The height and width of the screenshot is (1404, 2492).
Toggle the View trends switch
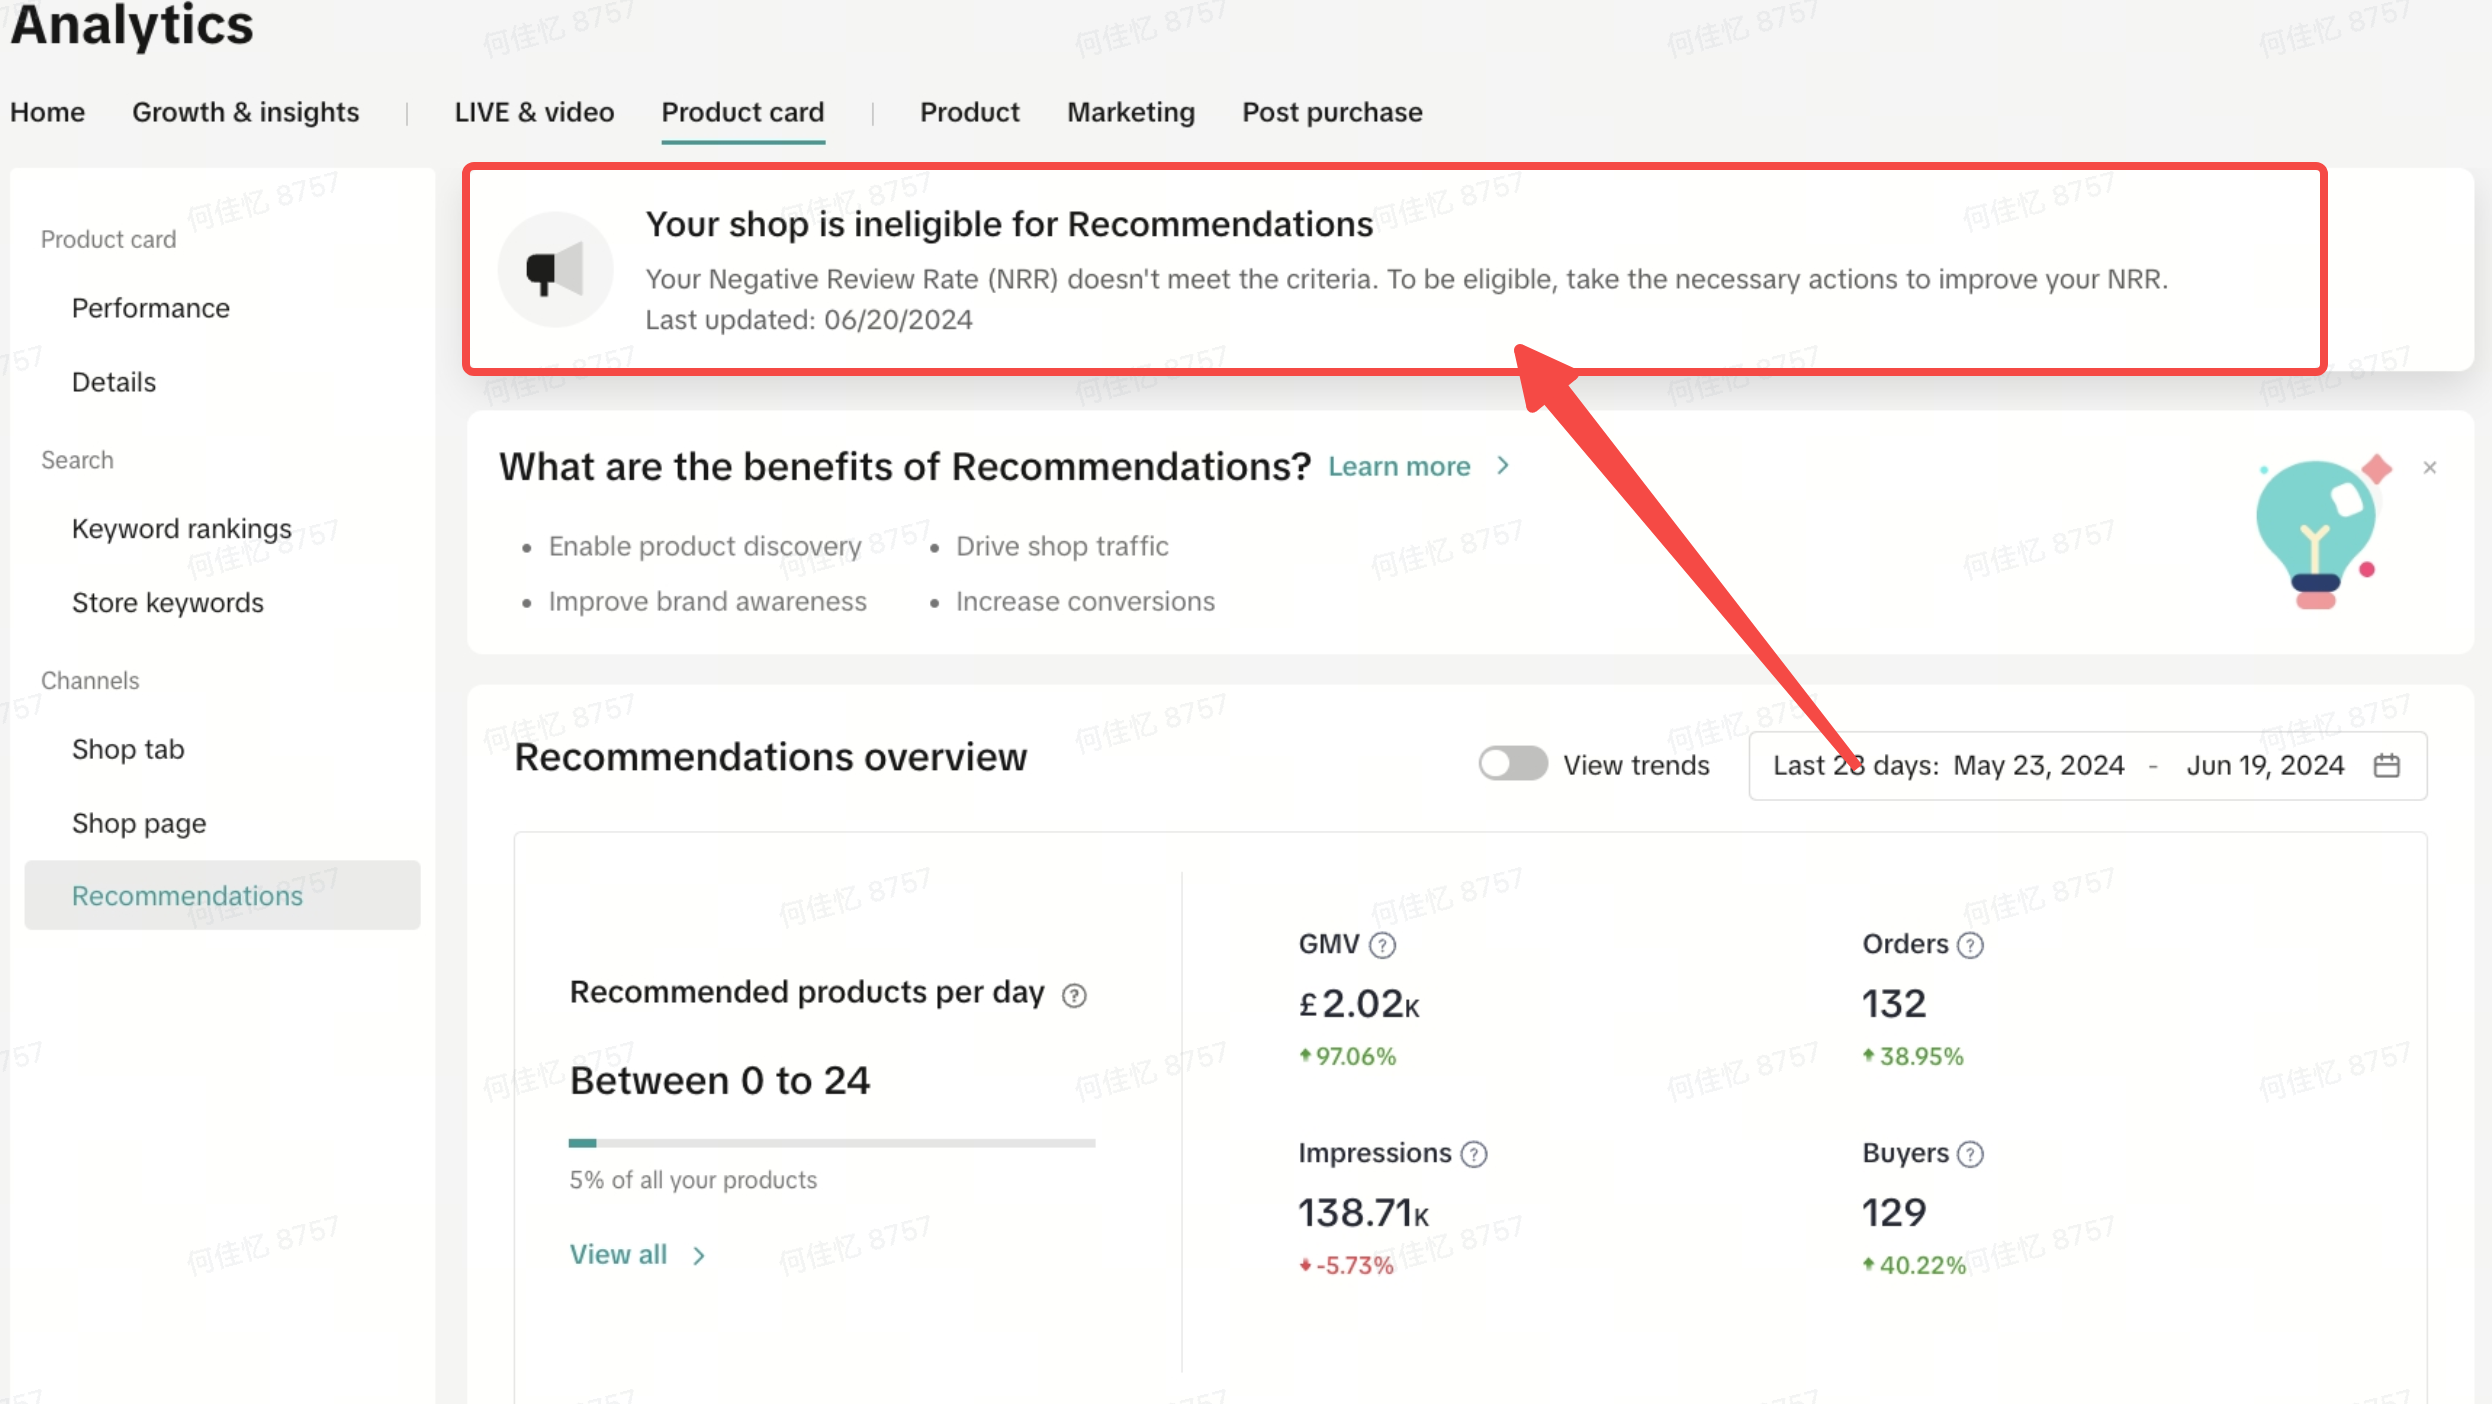(x=1512, y=764)
